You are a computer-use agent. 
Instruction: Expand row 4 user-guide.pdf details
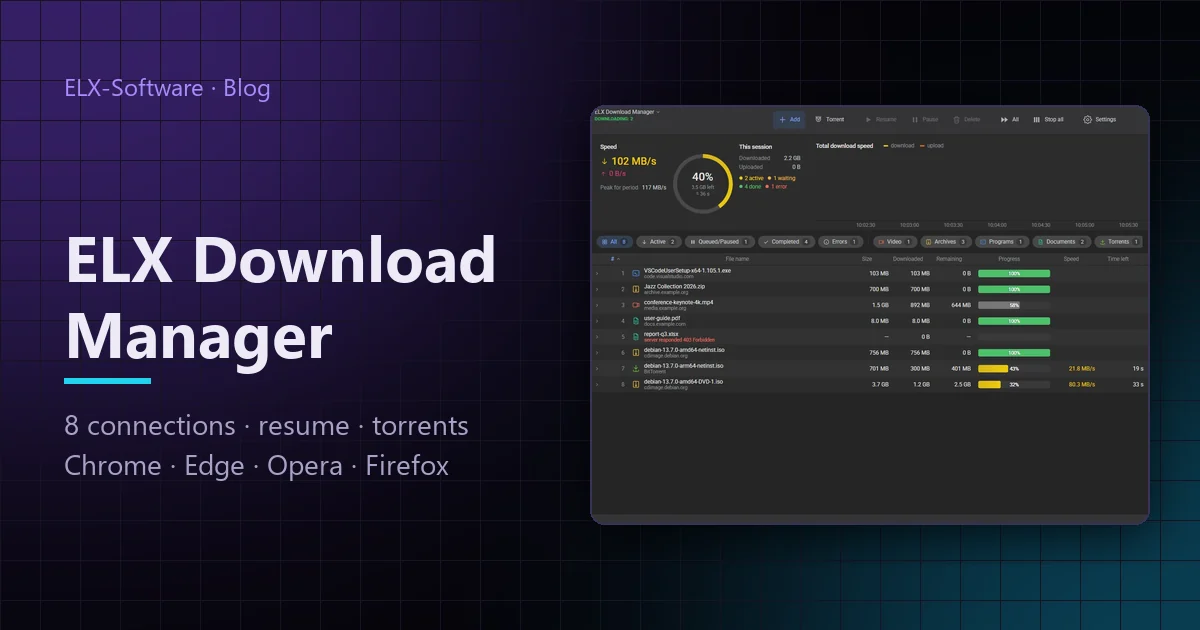[598, 320]
